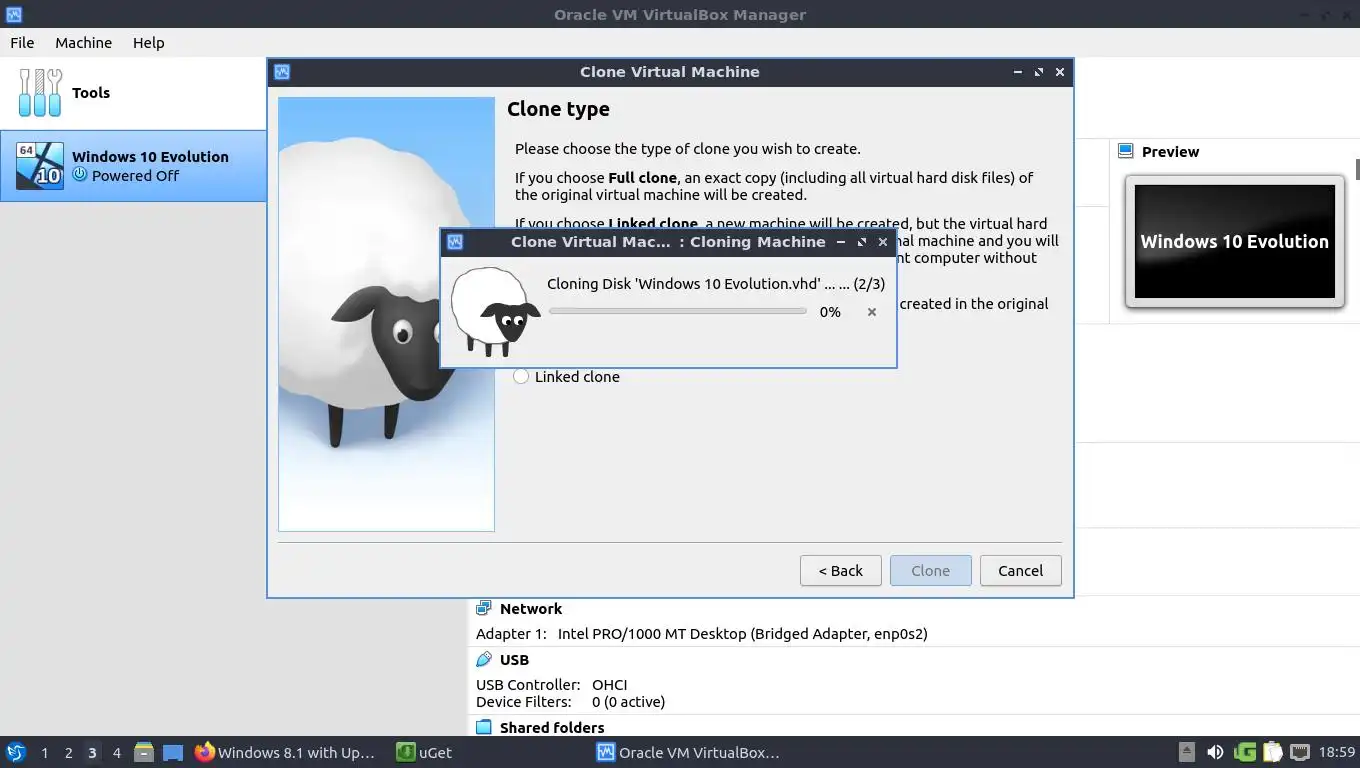Viewport: 1360px width, 768px height.
Task: Switch to workspace 2
Action: tap(68, 752)
